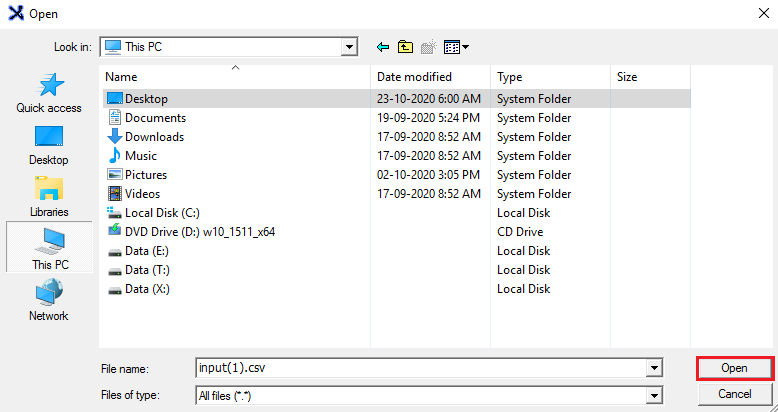Expand the File name dropdown arrow
Screen dimensions: 778x412
point(654,368)
